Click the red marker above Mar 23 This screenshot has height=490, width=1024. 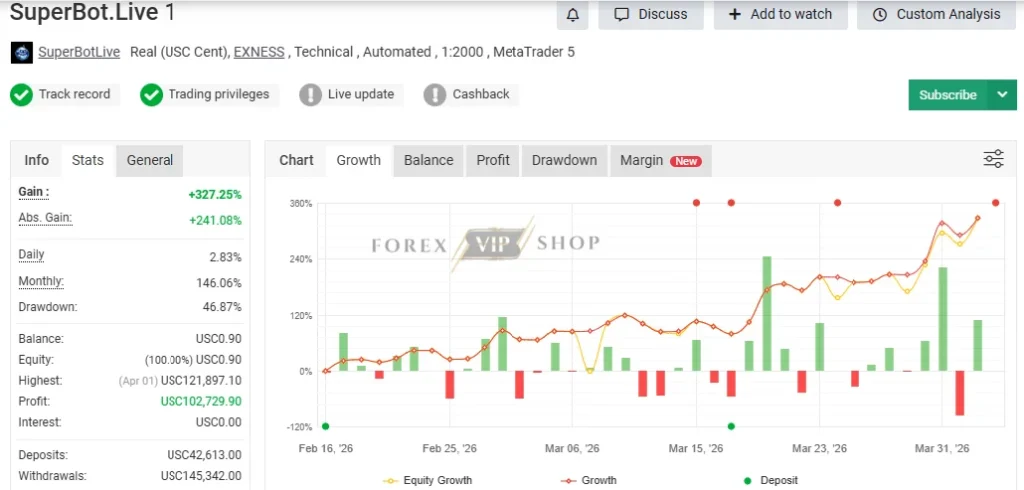point(837,203)
